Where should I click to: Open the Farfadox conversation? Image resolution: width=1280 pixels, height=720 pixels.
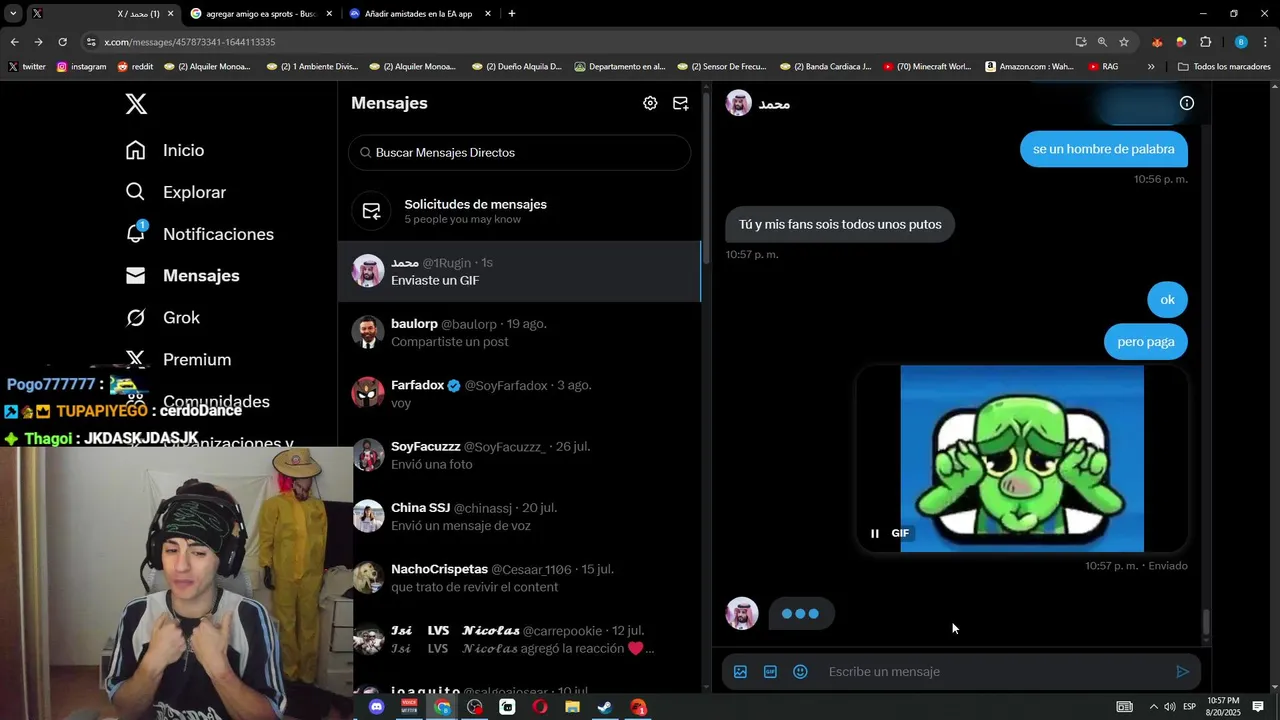519,393
